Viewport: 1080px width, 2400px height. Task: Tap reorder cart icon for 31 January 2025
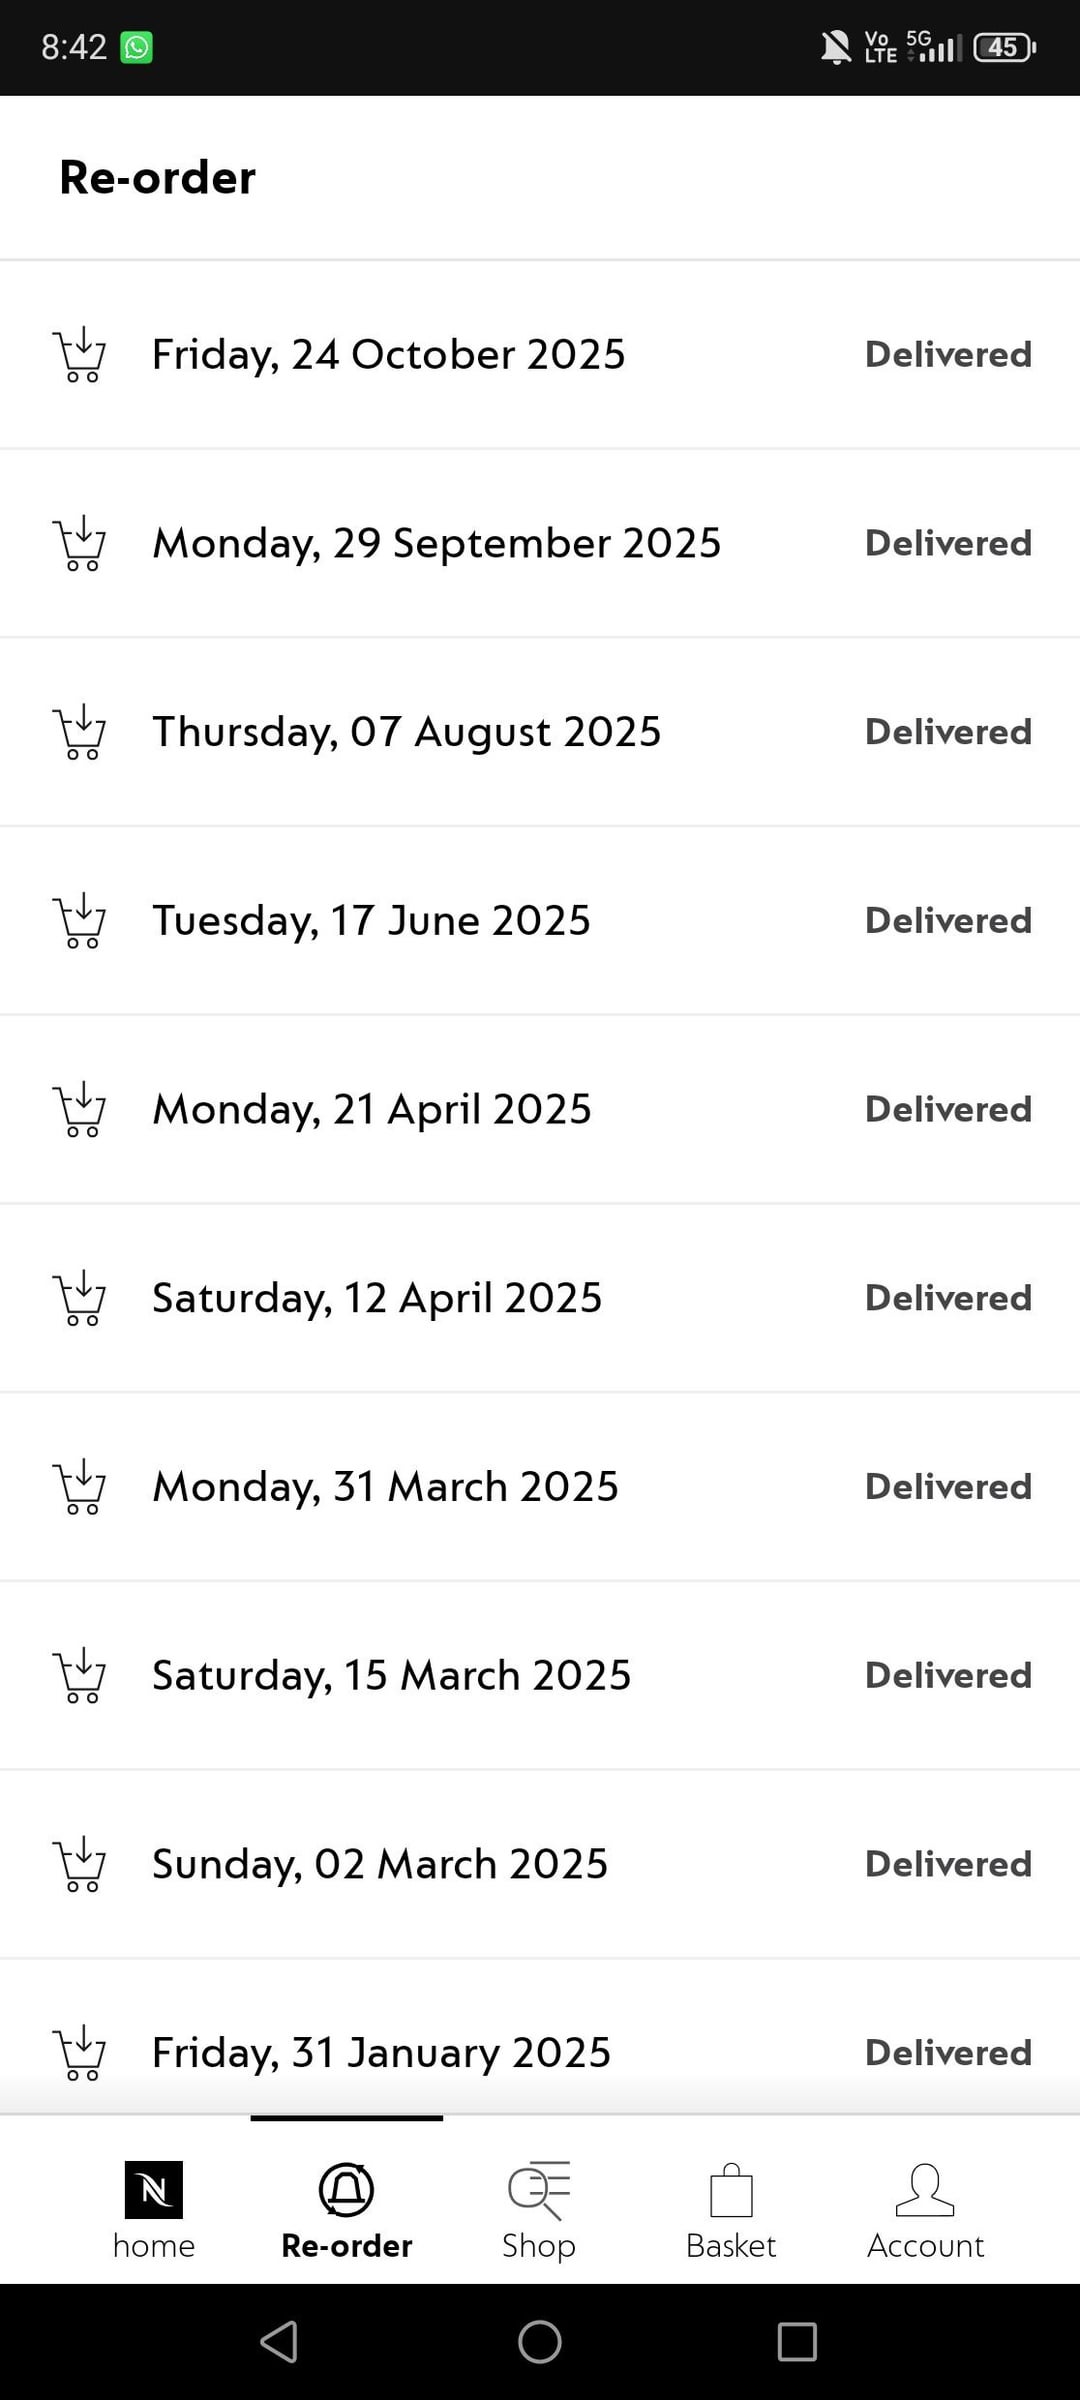[x=79, y=2053]
